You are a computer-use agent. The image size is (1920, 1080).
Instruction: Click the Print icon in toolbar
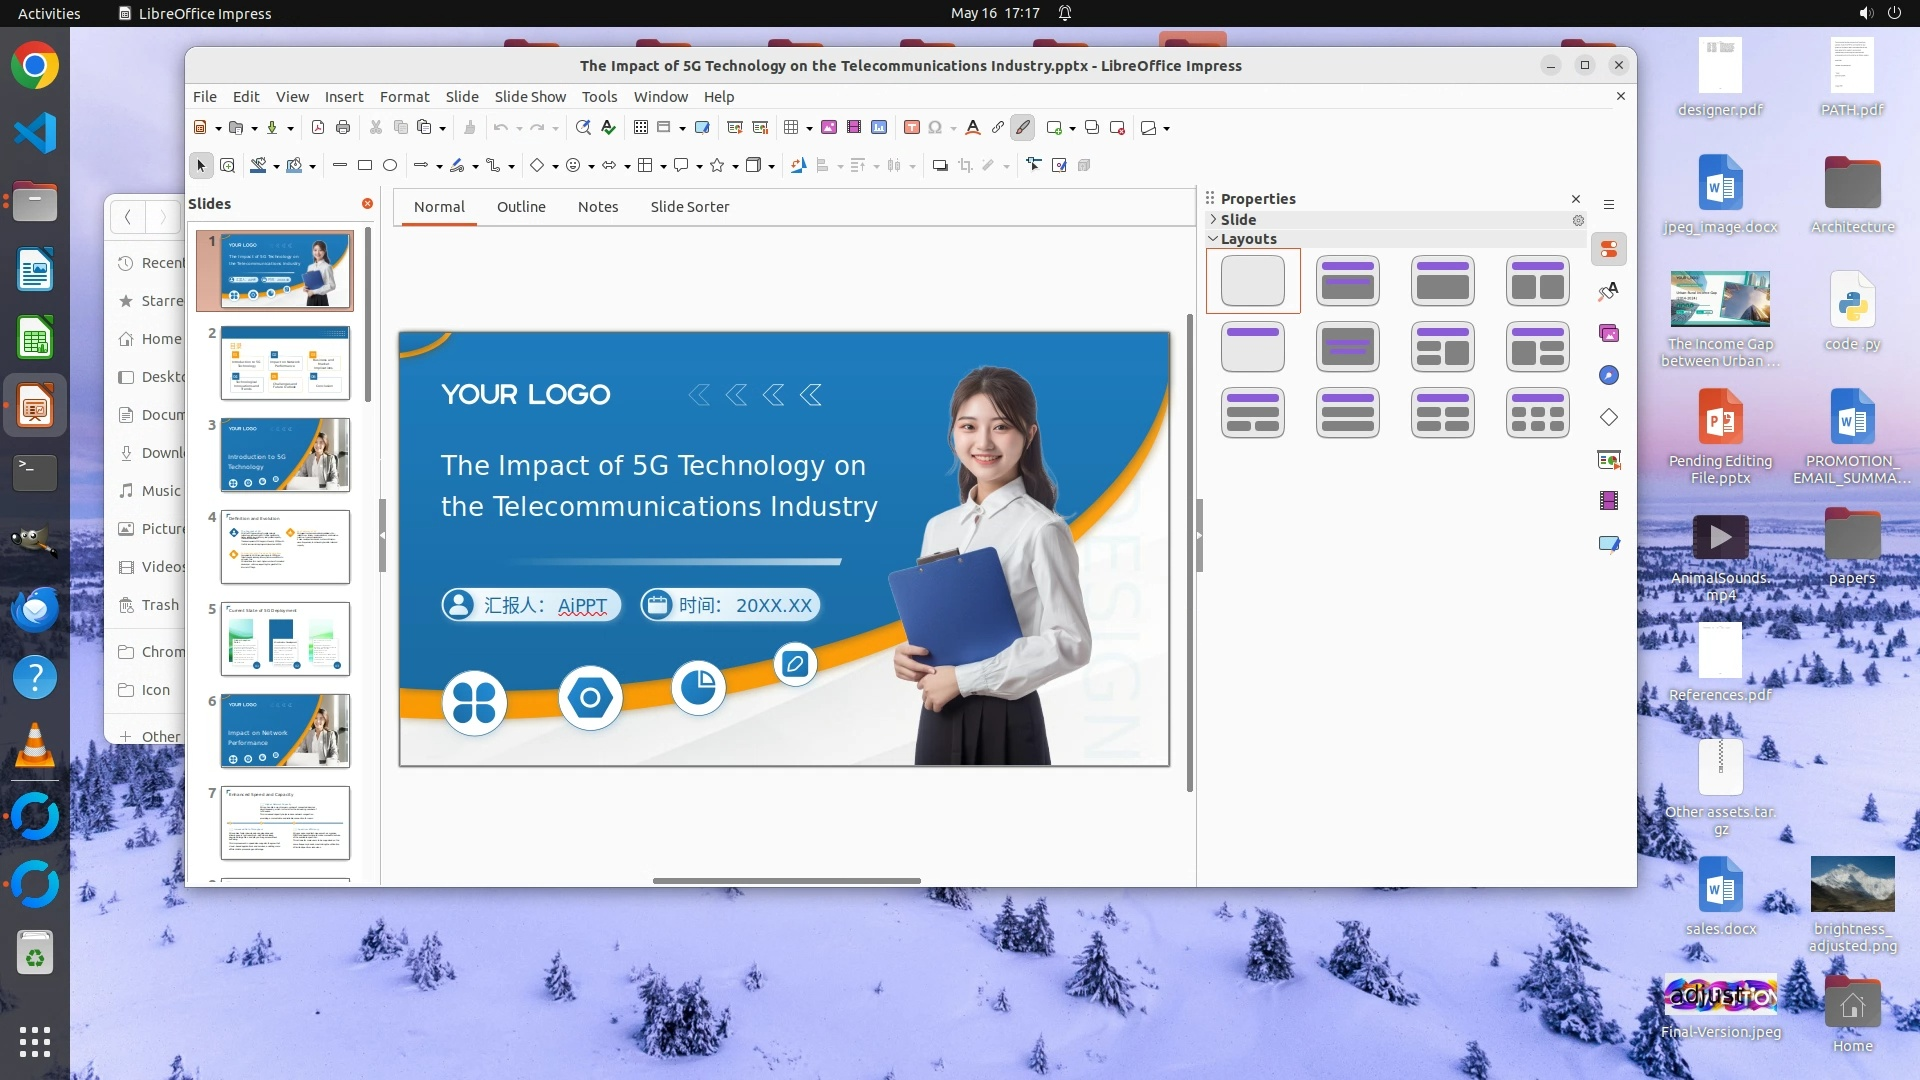(x=343, y=128)
